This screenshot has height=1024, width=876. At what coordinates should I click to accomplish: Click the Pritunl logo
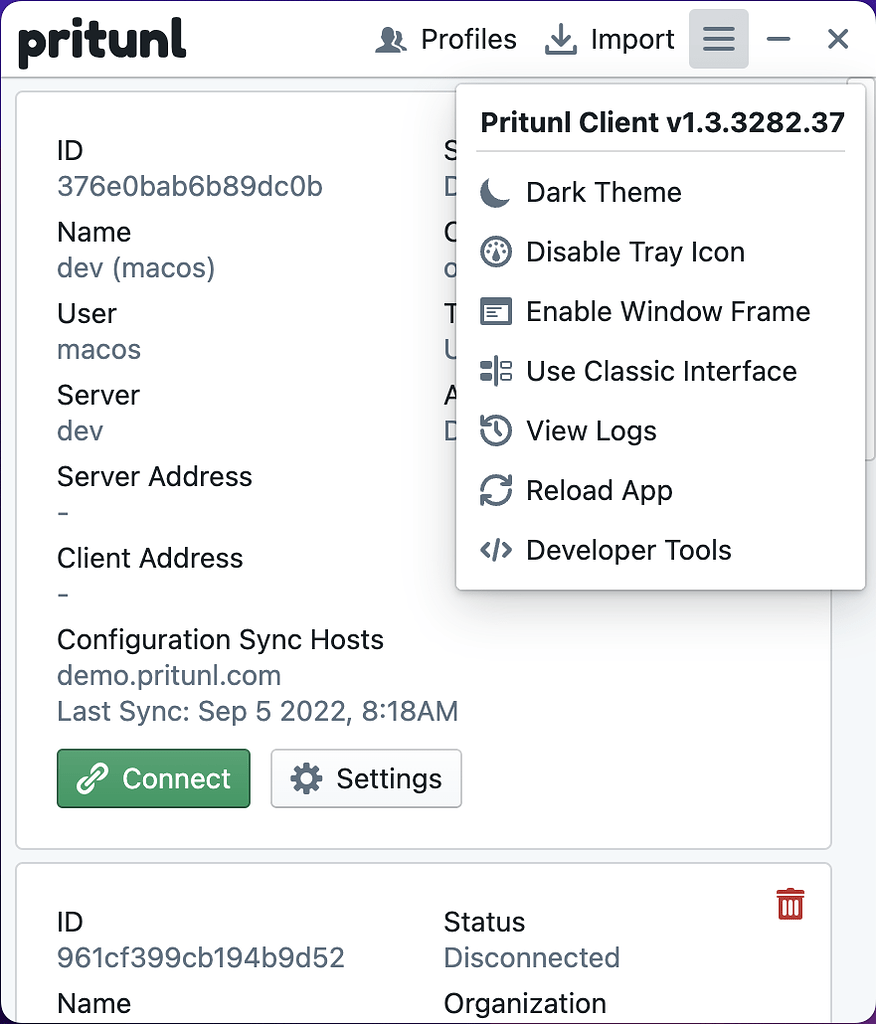click(101, 40)
